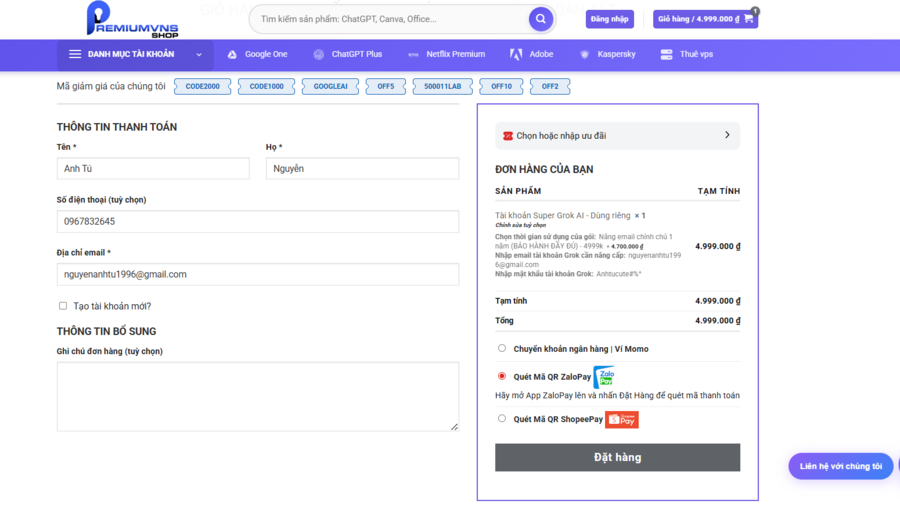Image resolution: width=900 pixels, height=508 pixels.
Task: Tick the Tạo tài khoản mới checkbox
Action: pyautogui.click(x=63, y=306)
